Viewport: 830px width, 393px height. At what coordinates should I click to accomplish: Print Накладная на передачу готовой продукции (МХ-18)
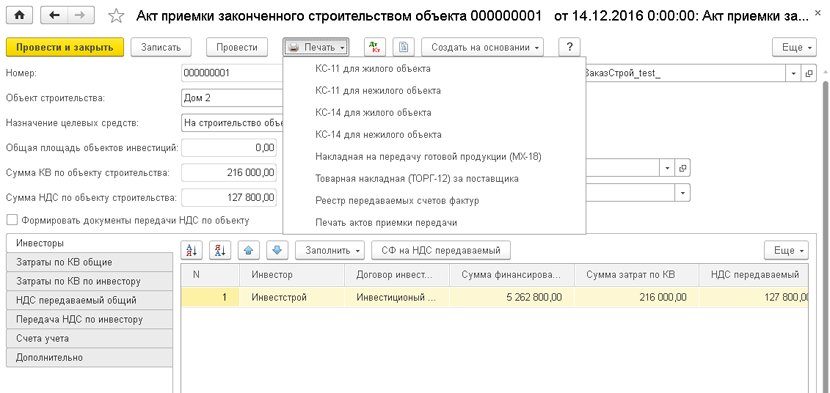pyautogui.click(x=434, y=157)
